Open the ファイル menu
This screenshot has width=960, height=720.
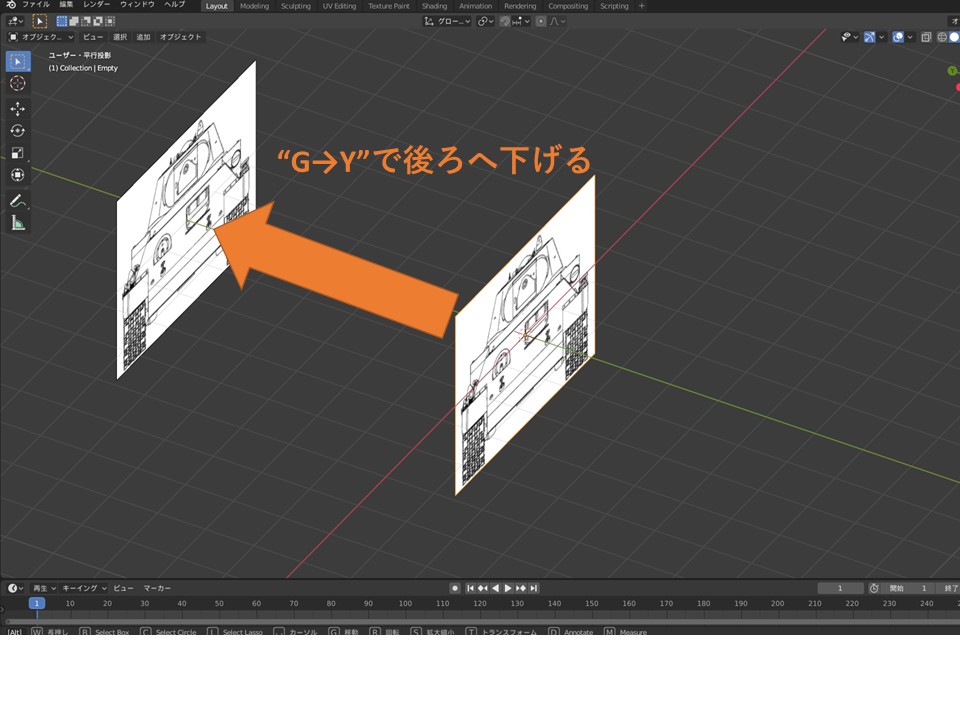(36, 5)
